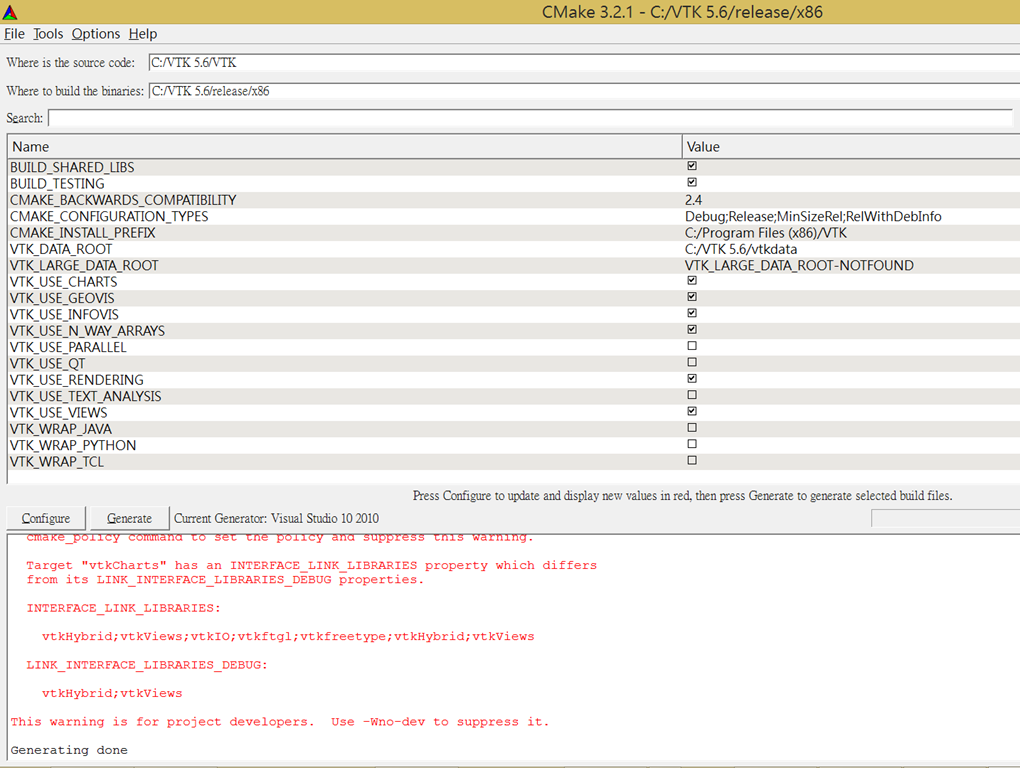Select the VTK_USE_QT entry name
The image size is (1020, 768).
[47, 364]
